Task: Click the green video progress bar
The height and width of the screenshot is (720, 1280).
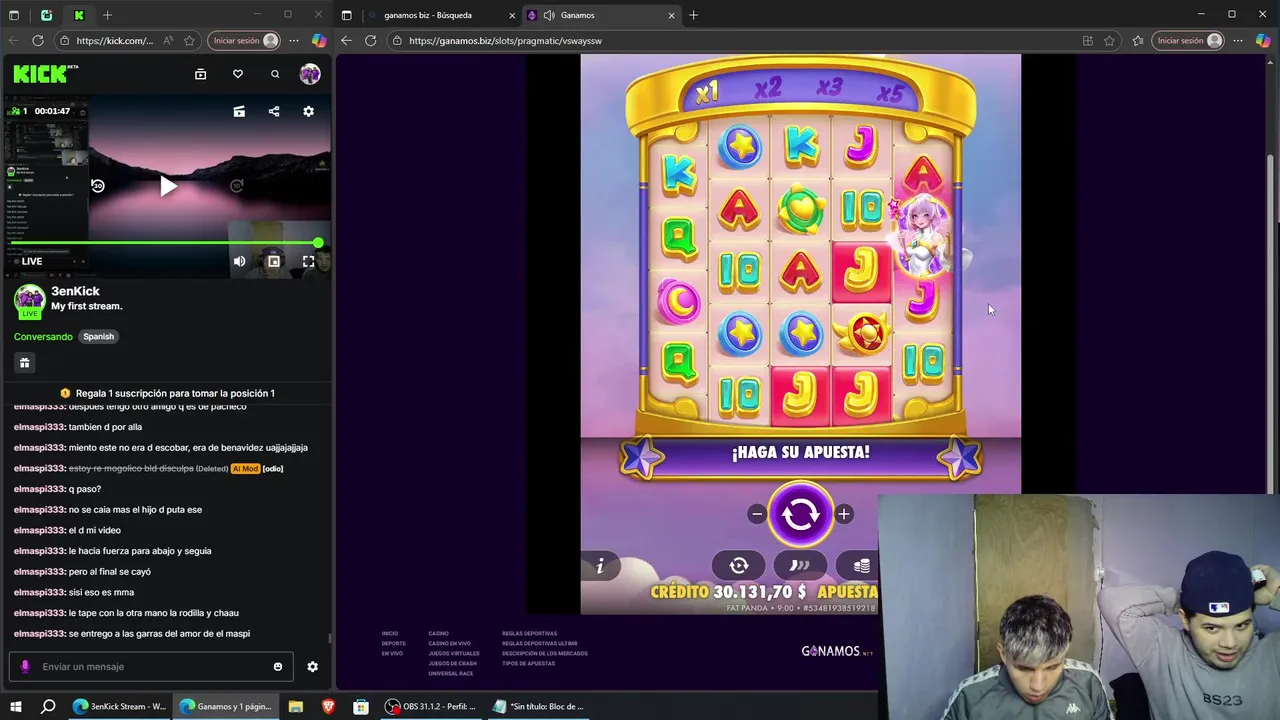Action: pos(165,243)
